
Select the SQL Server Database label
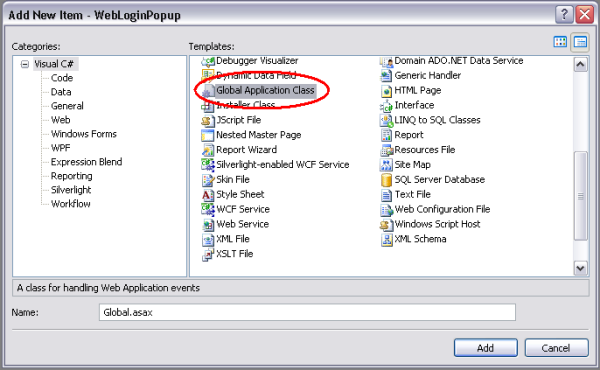440,179
